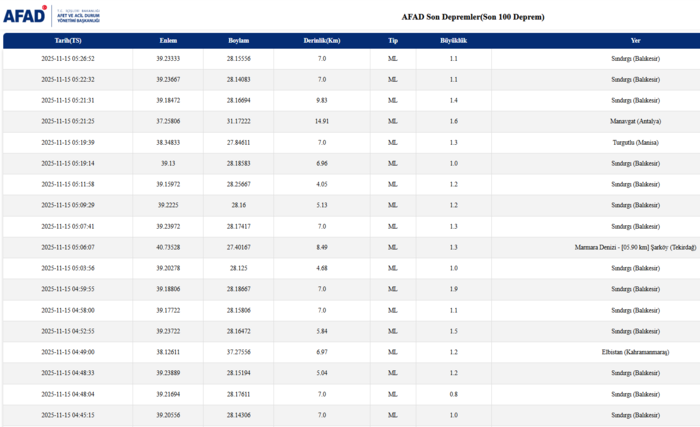This screenshot has height=427, width=700.
Task: Select the 2025-11-15 05:21:25 timestamp cell
Action: 68,121
